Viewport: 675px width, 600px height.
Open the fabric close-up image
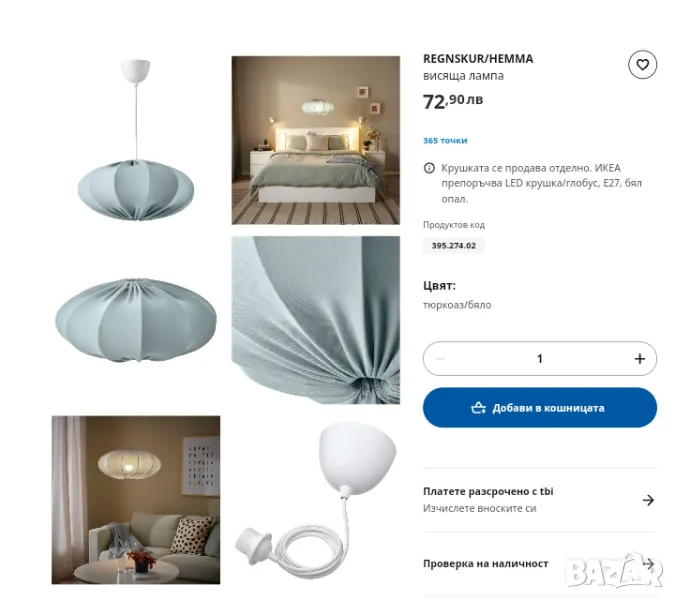click(316, 320)
